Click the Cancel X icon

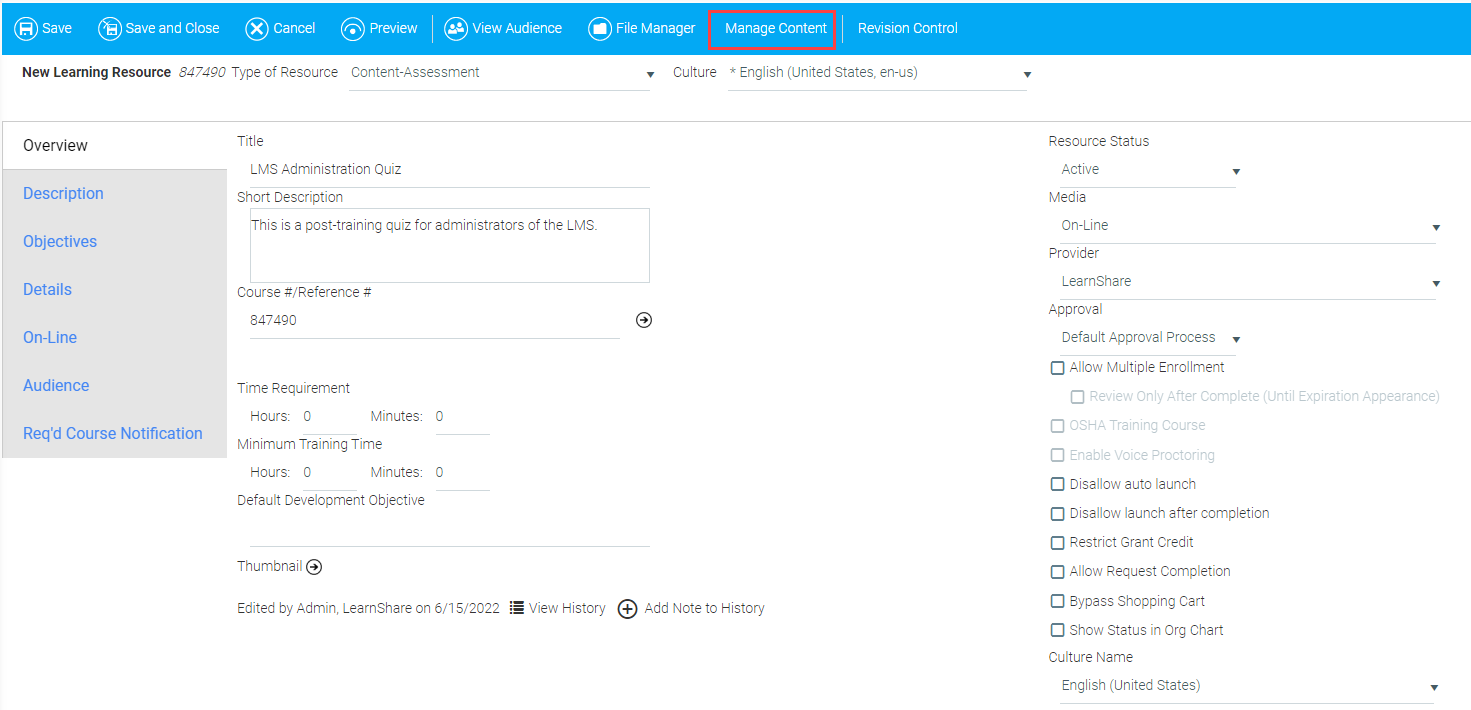pos(257,28)
